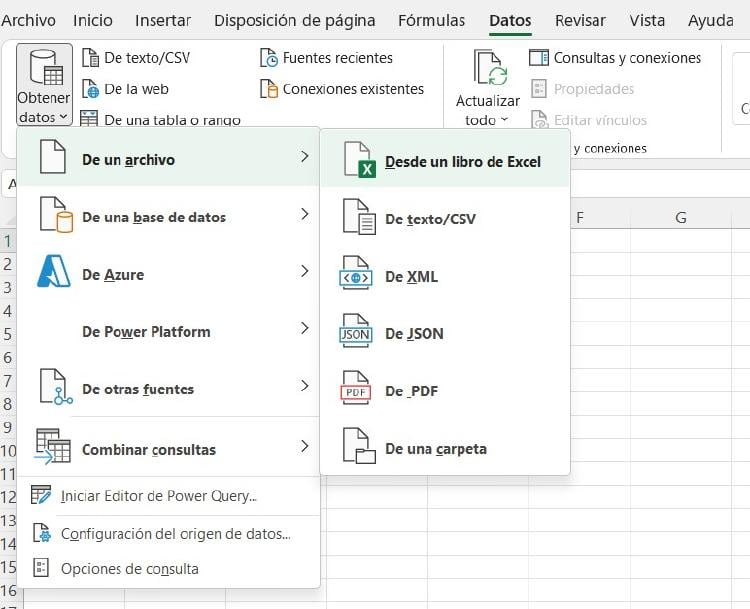Image resolution: width=750 pixels, height=609 pixels.
Task: Choose De XML in the submenu
Action: tap(445, 277)
